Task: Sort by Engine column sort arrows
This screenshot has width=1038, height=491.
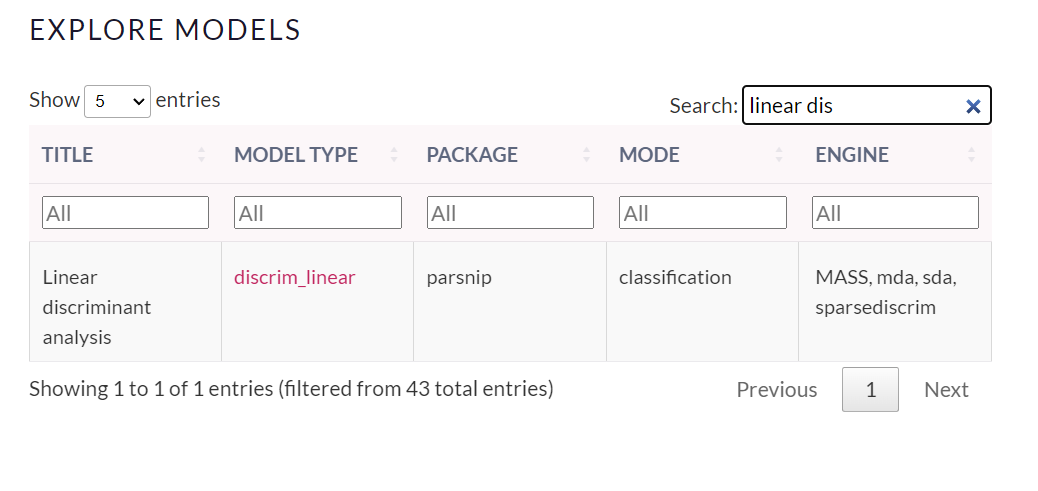Action: (x=972, y=155)
